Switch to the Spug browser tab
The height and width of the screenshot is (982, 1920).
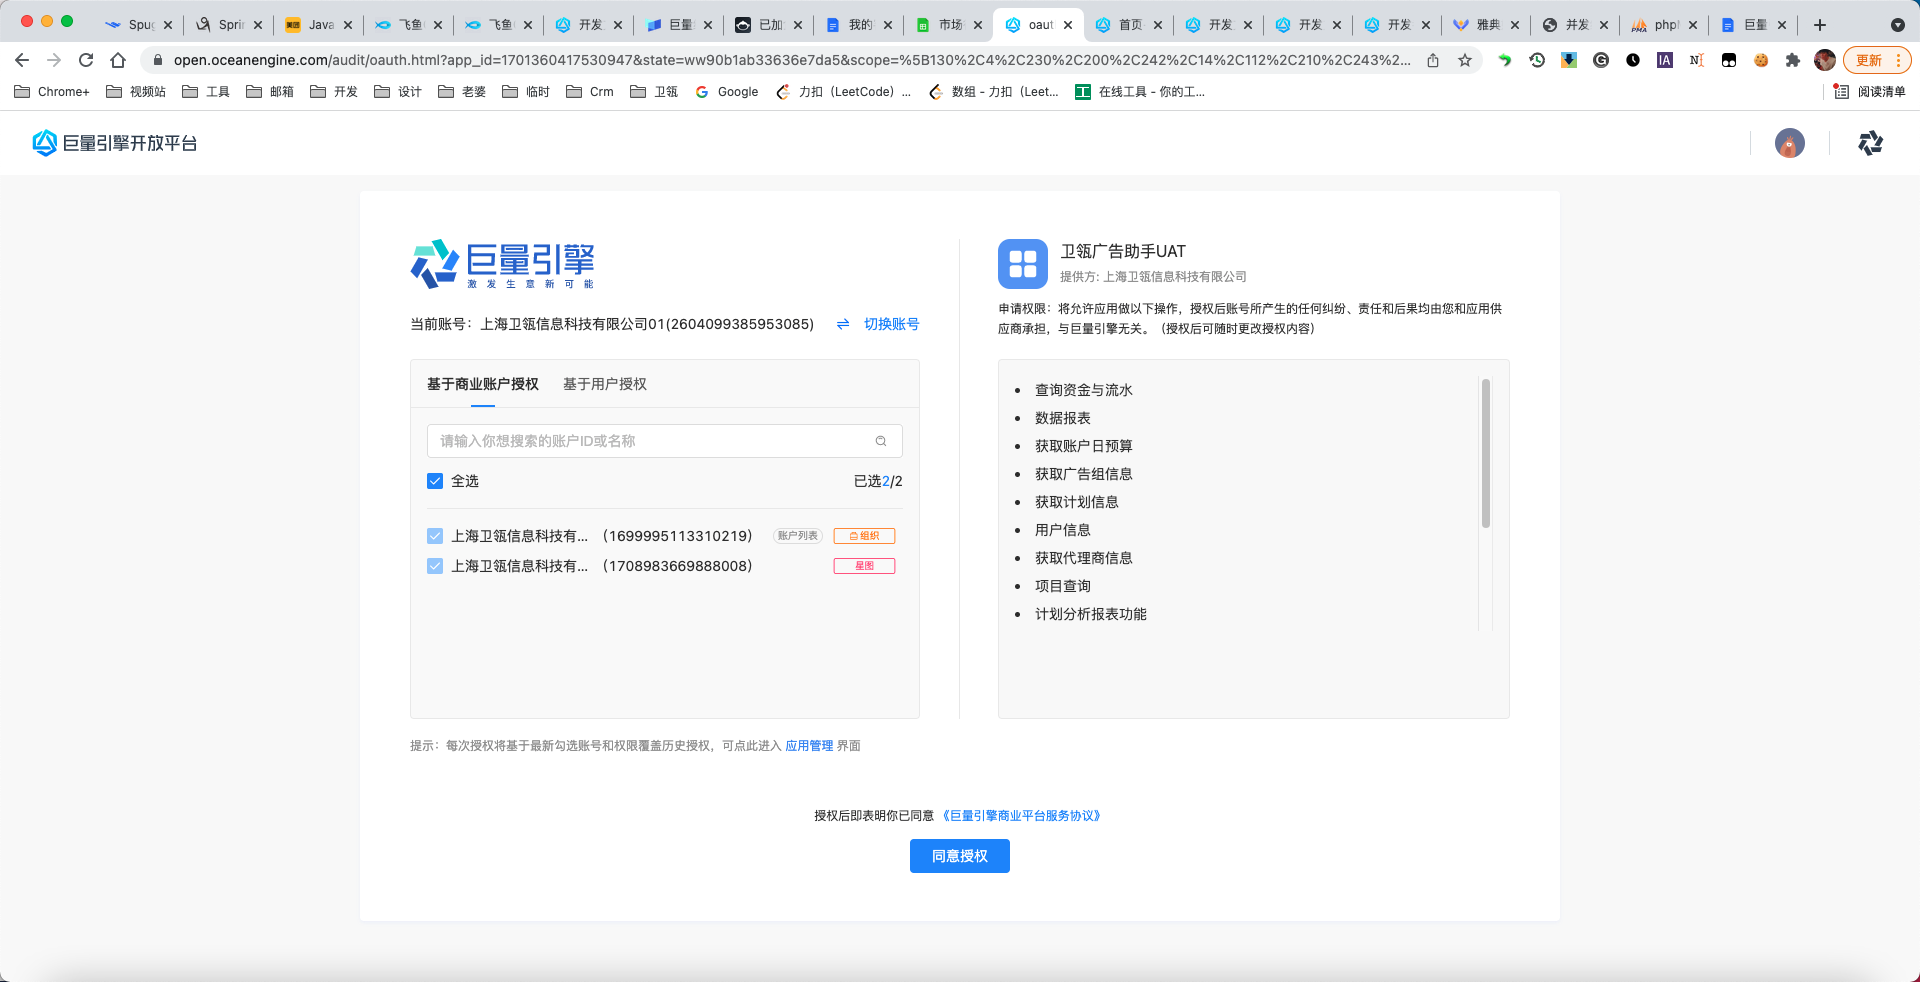138,25
